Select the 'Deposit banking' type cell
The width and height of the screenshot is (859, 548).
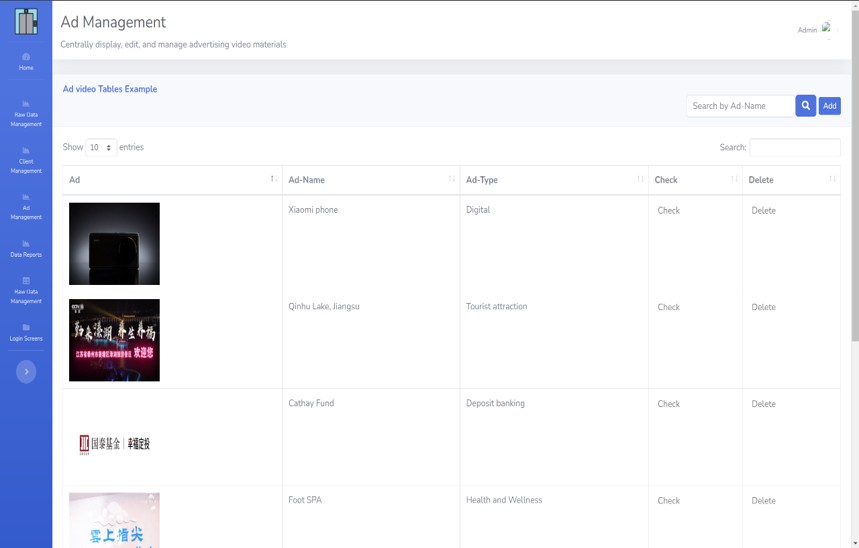pos(495,403)
